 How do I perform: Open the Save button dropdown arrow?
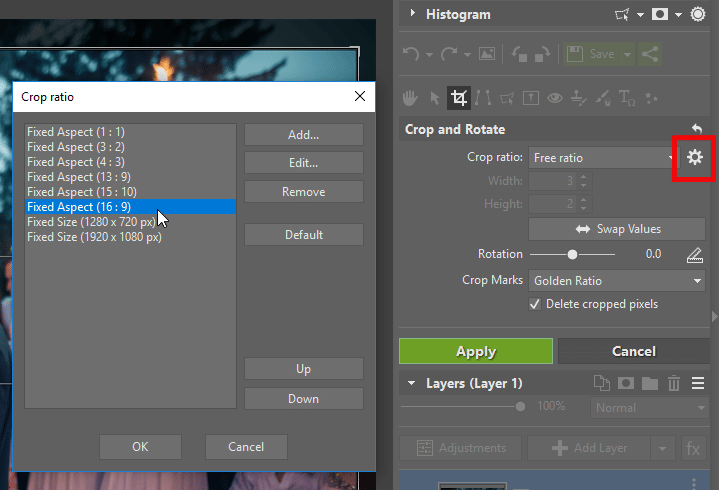coord(627,55)
